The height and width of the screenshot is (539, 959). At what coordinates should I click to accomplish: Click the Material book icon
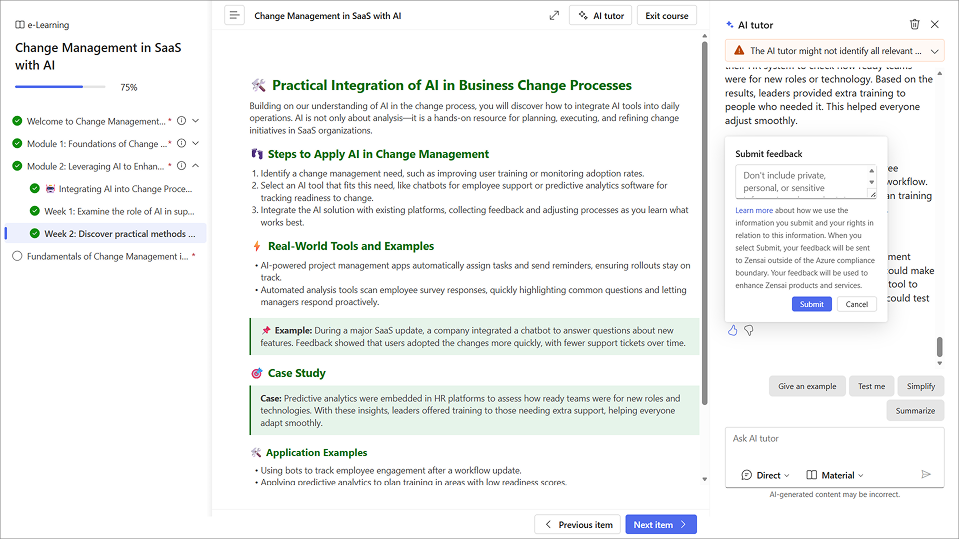pos(812,475)
